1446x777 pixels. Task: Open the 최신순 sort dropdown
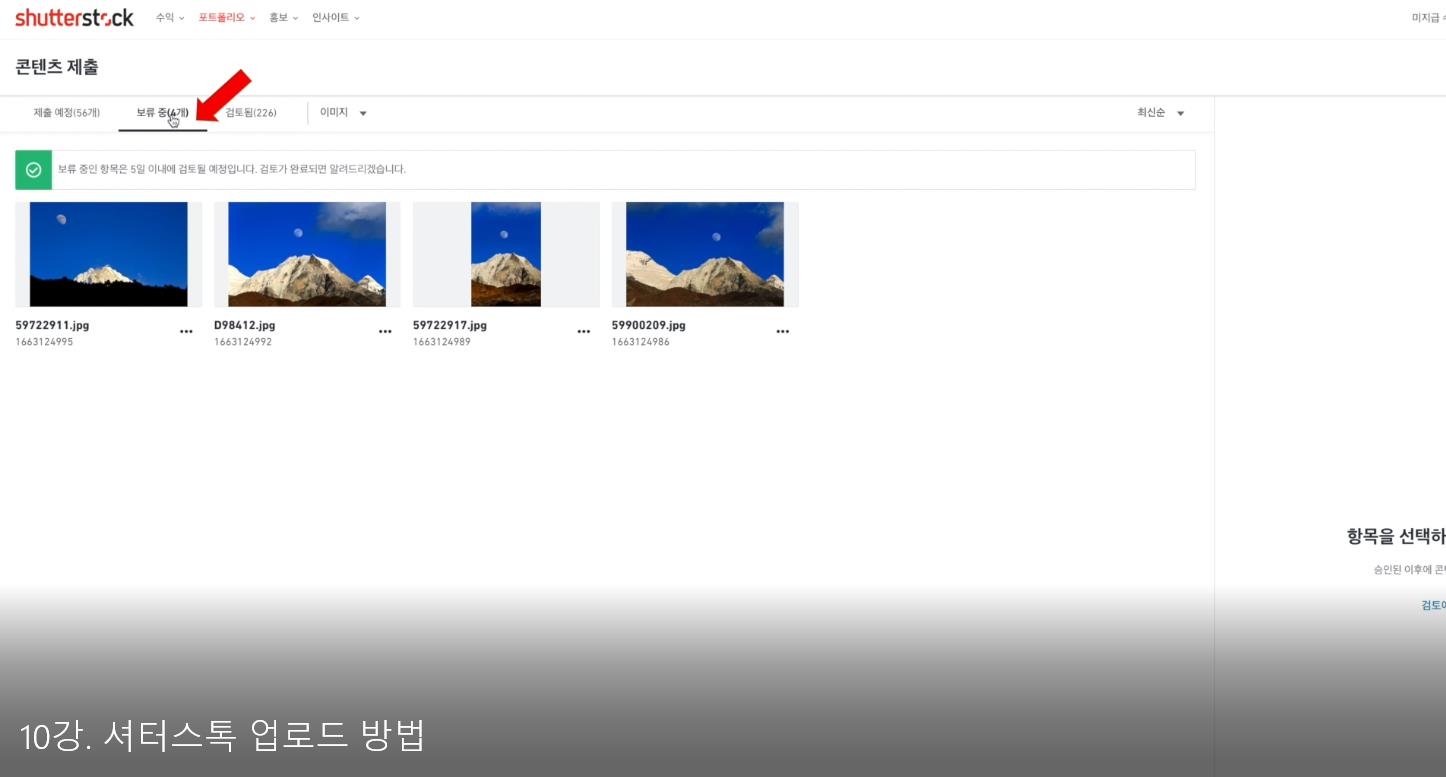click(x=1160, y=113)
